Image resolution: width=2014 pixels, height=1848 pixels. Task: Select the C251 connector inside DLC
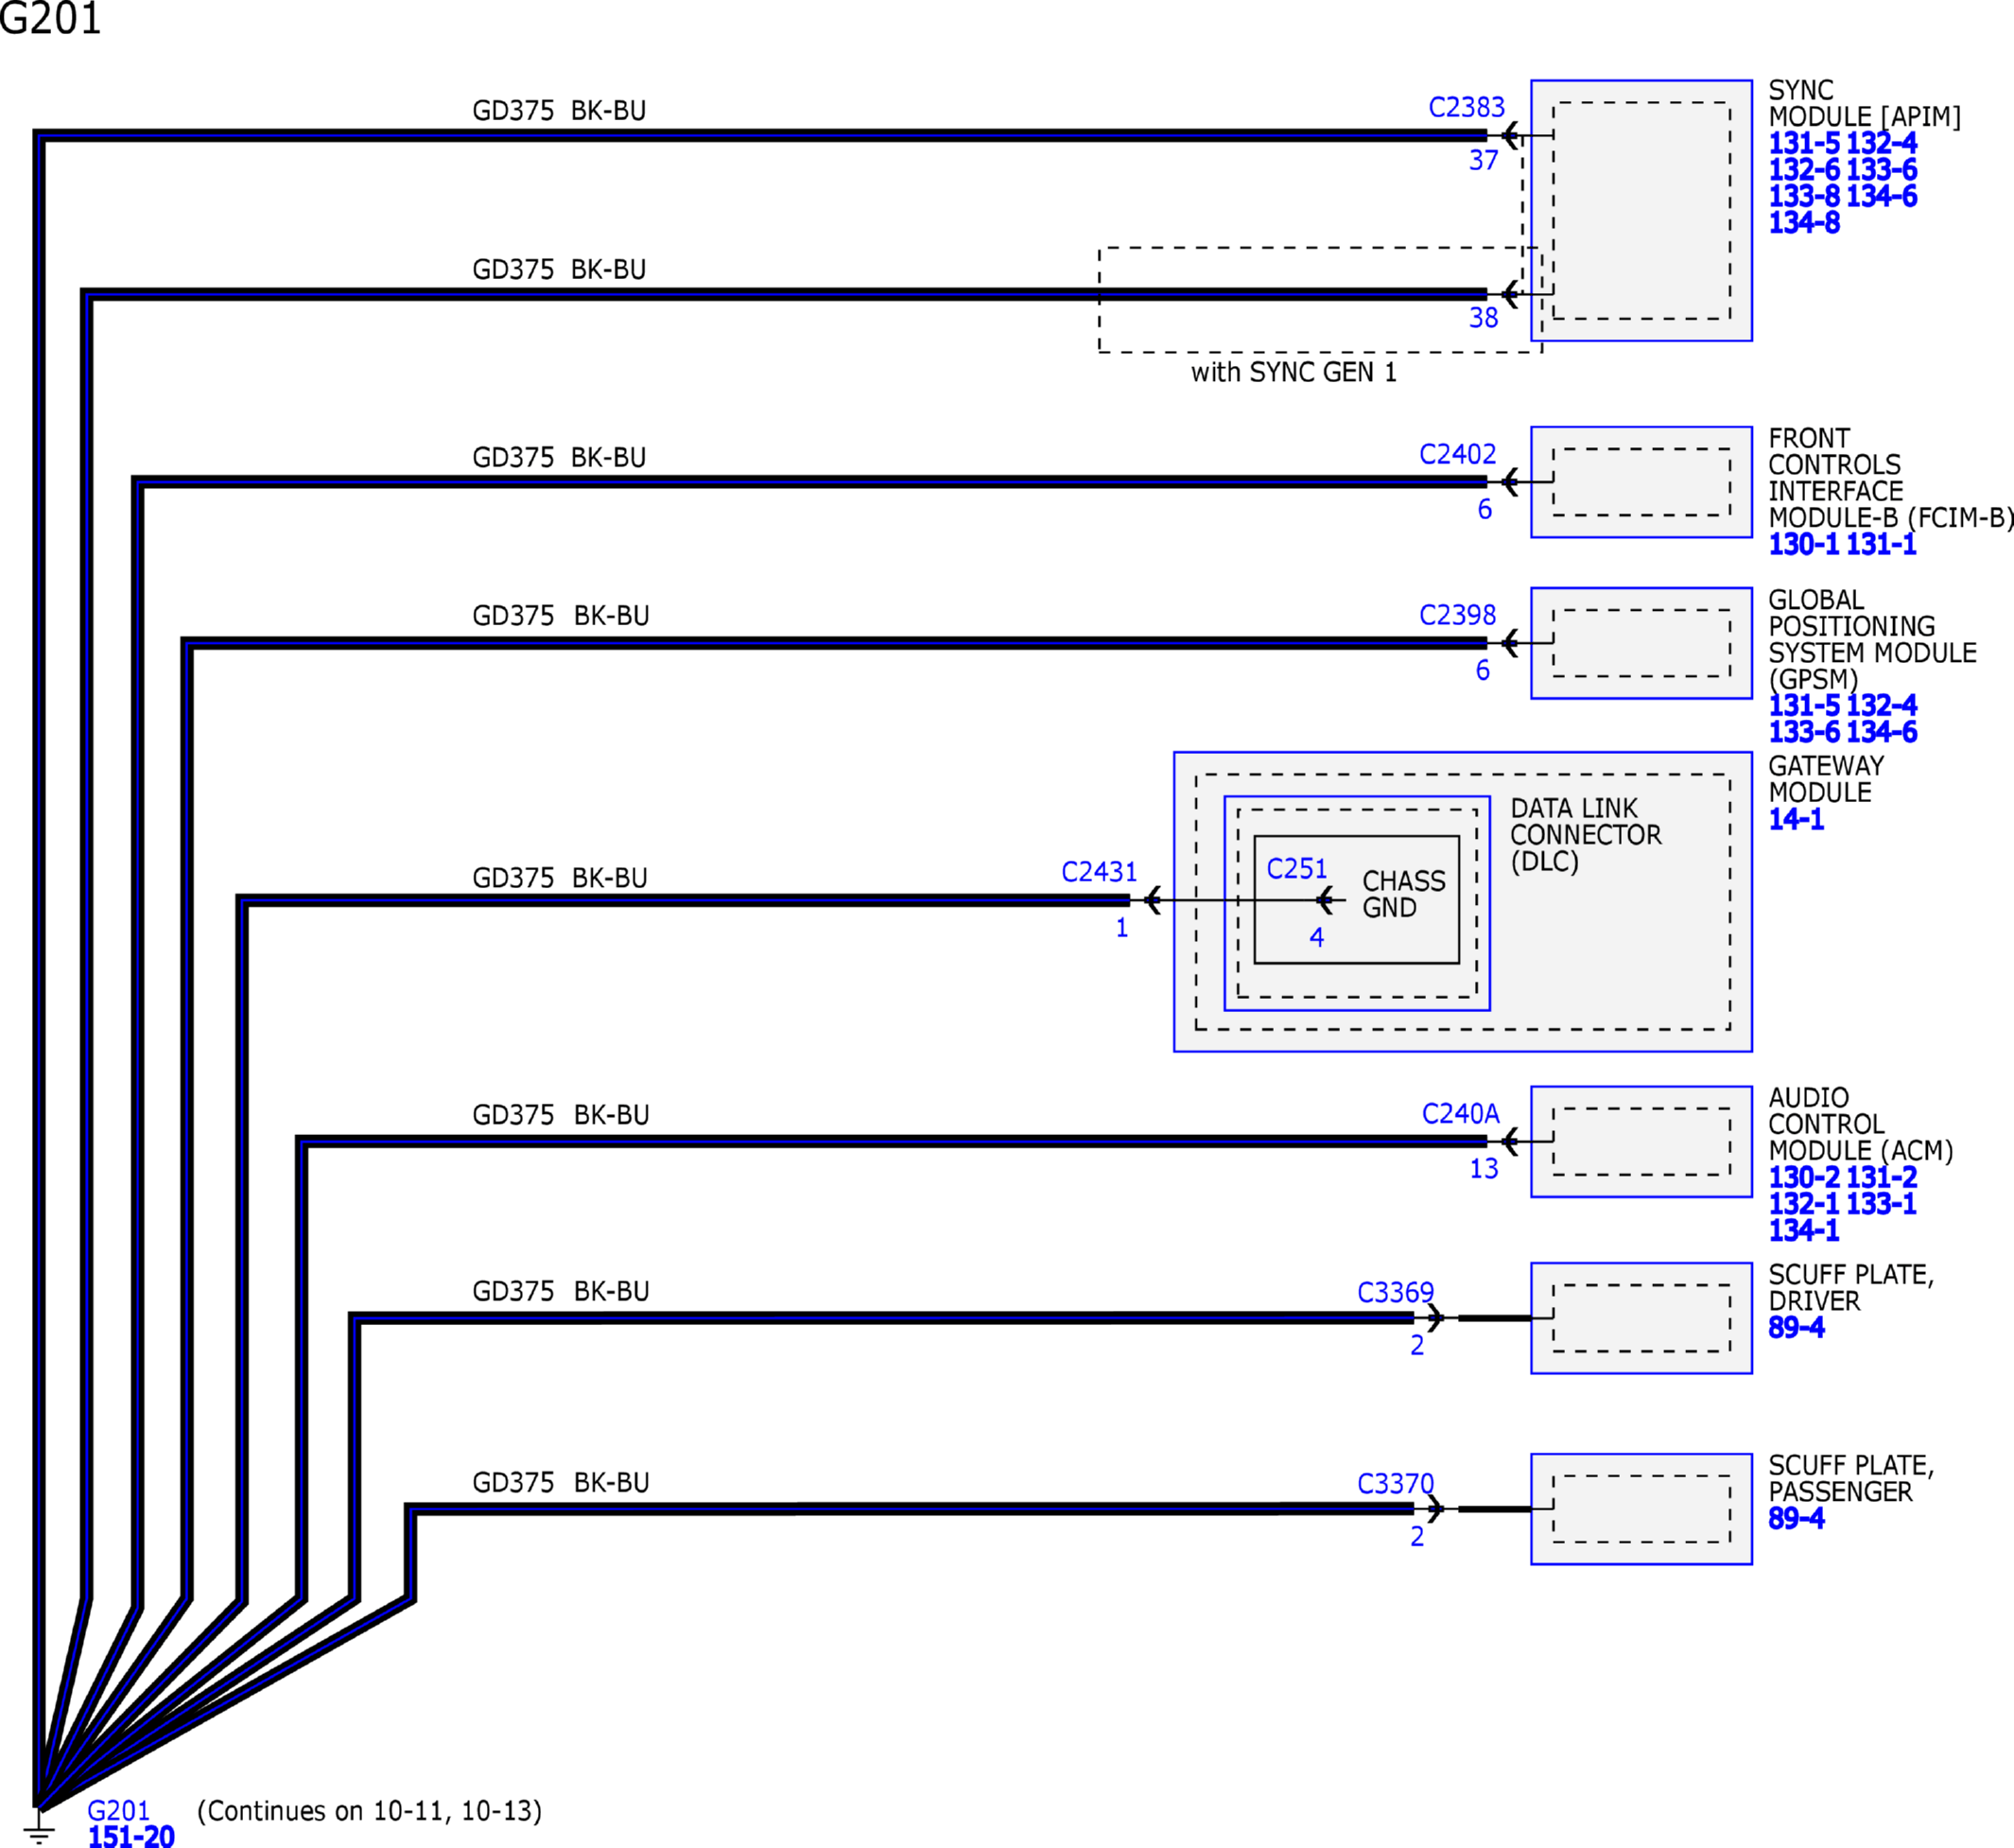pos(1296,869)
